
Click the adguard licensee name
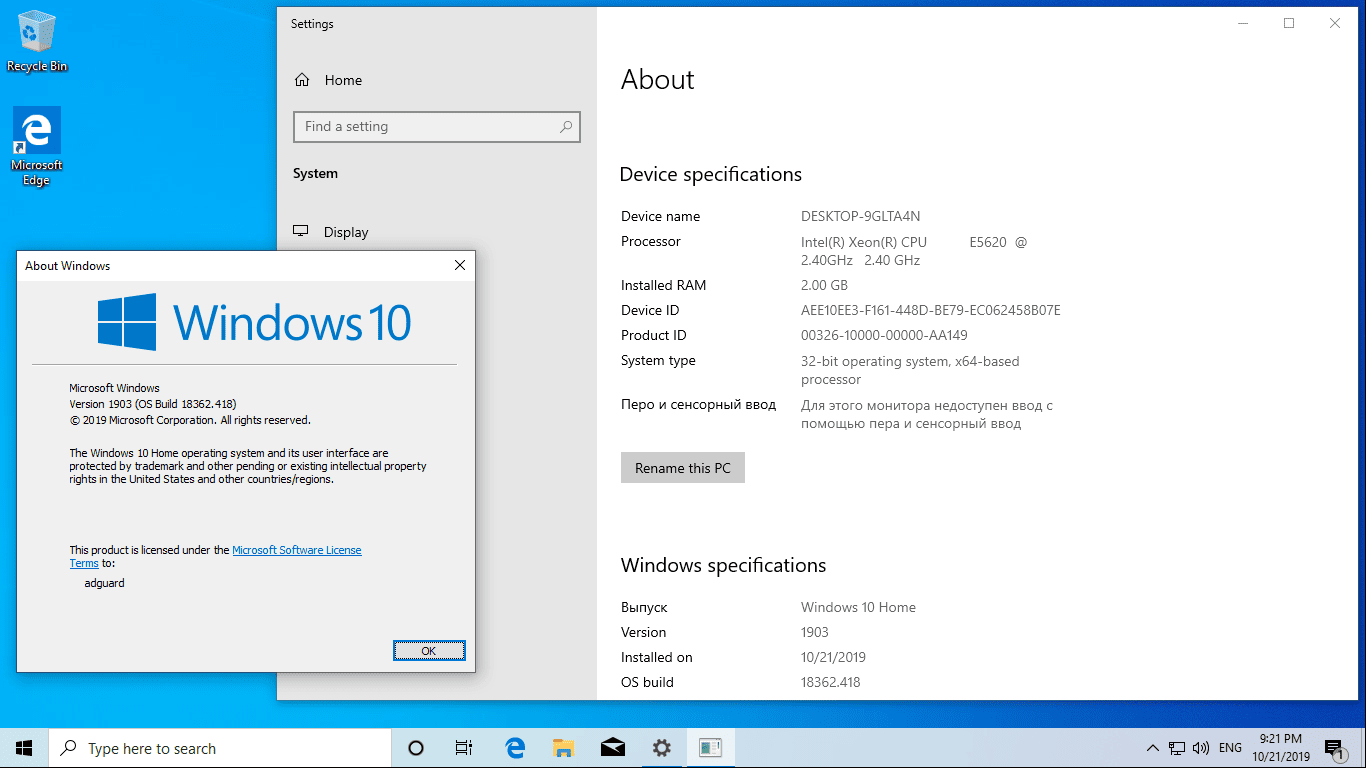click(105, 582)
